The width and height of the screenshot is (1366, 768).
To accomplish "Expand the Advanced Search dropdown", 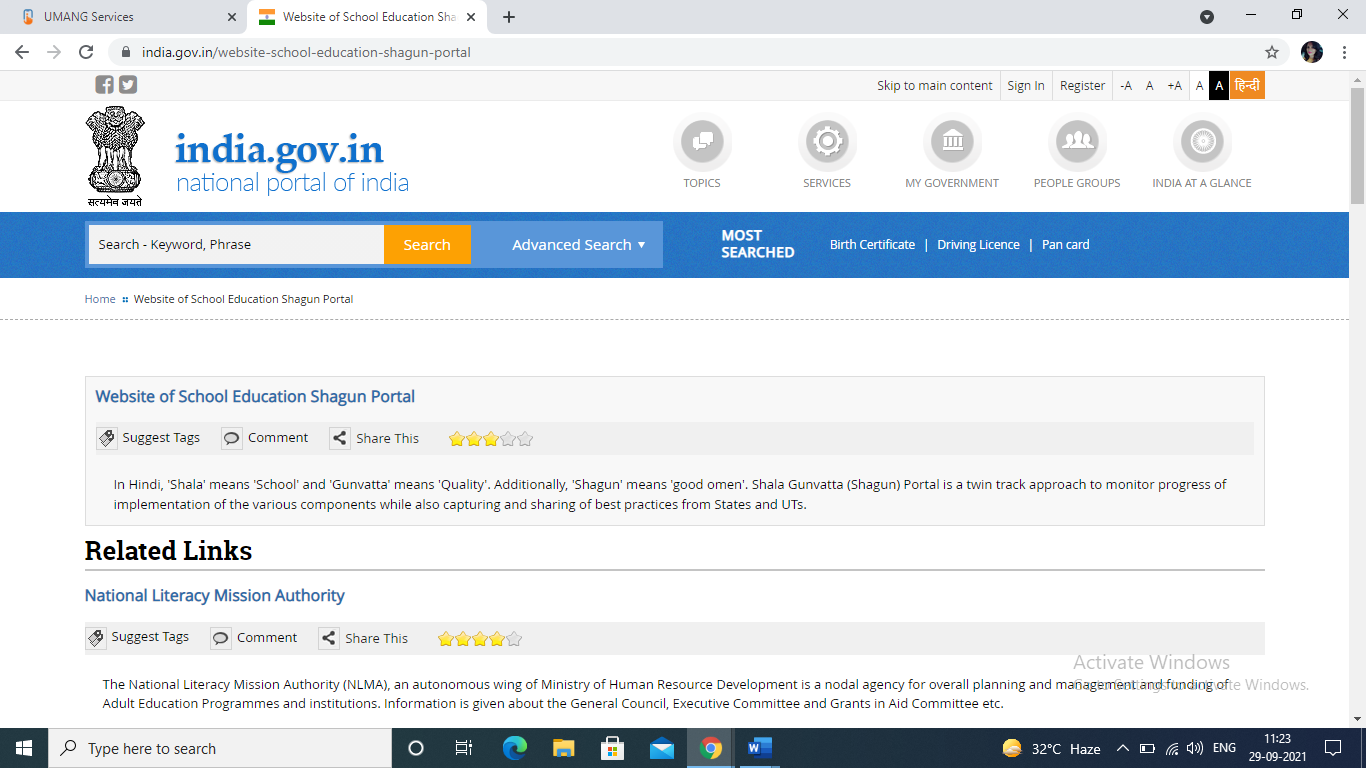I will coord(575,244).
